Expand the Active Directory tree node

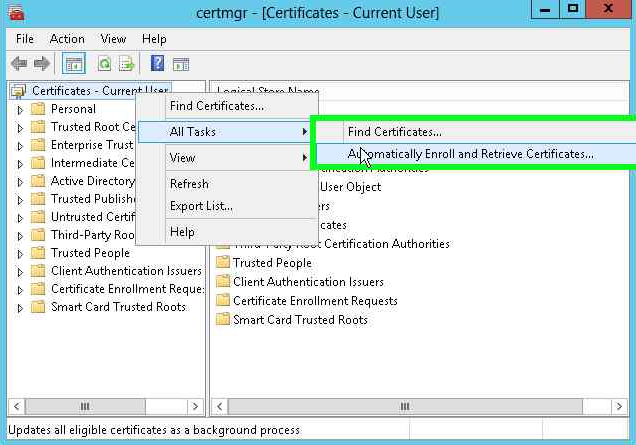pos(19,182)
